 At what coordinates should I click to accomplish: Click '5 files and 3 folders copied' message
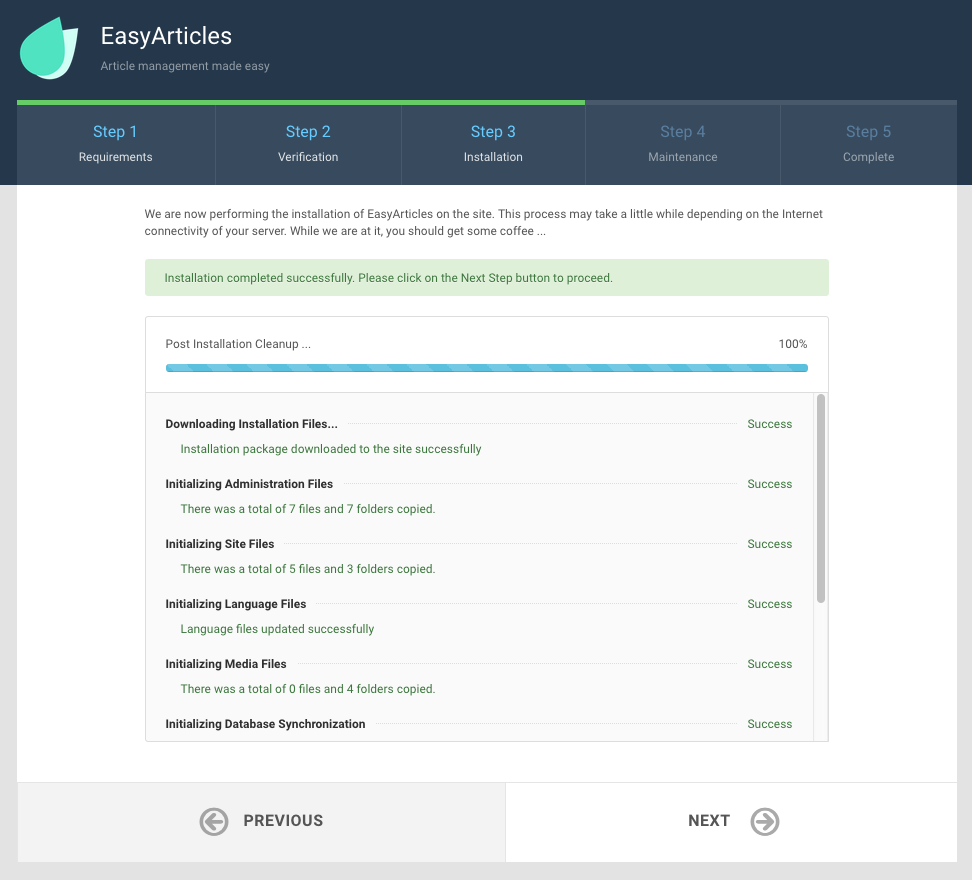[x=307, y=569]
